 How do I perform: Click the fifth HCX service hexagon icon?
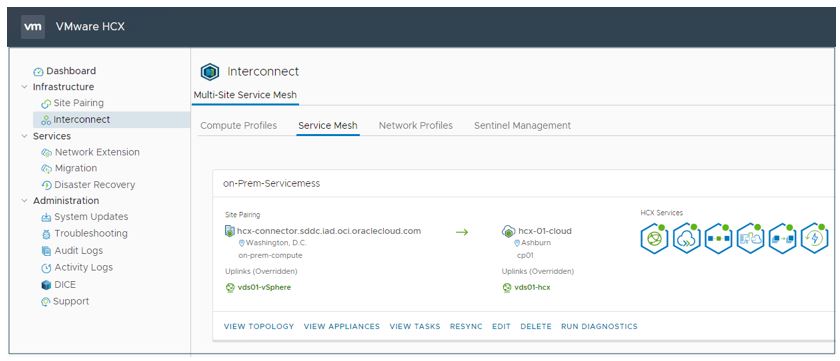tap(782, 238)
